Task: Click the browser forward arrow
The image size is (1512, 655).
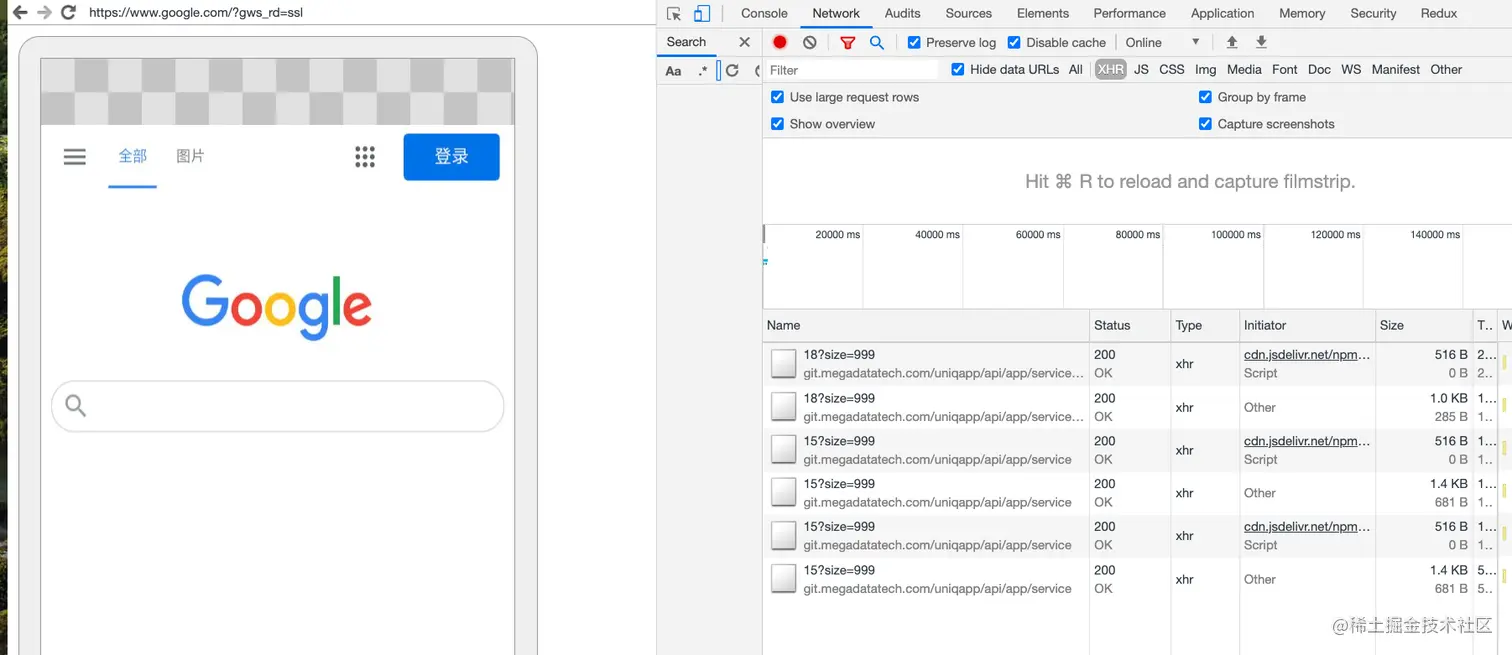Action: [44, 13]
